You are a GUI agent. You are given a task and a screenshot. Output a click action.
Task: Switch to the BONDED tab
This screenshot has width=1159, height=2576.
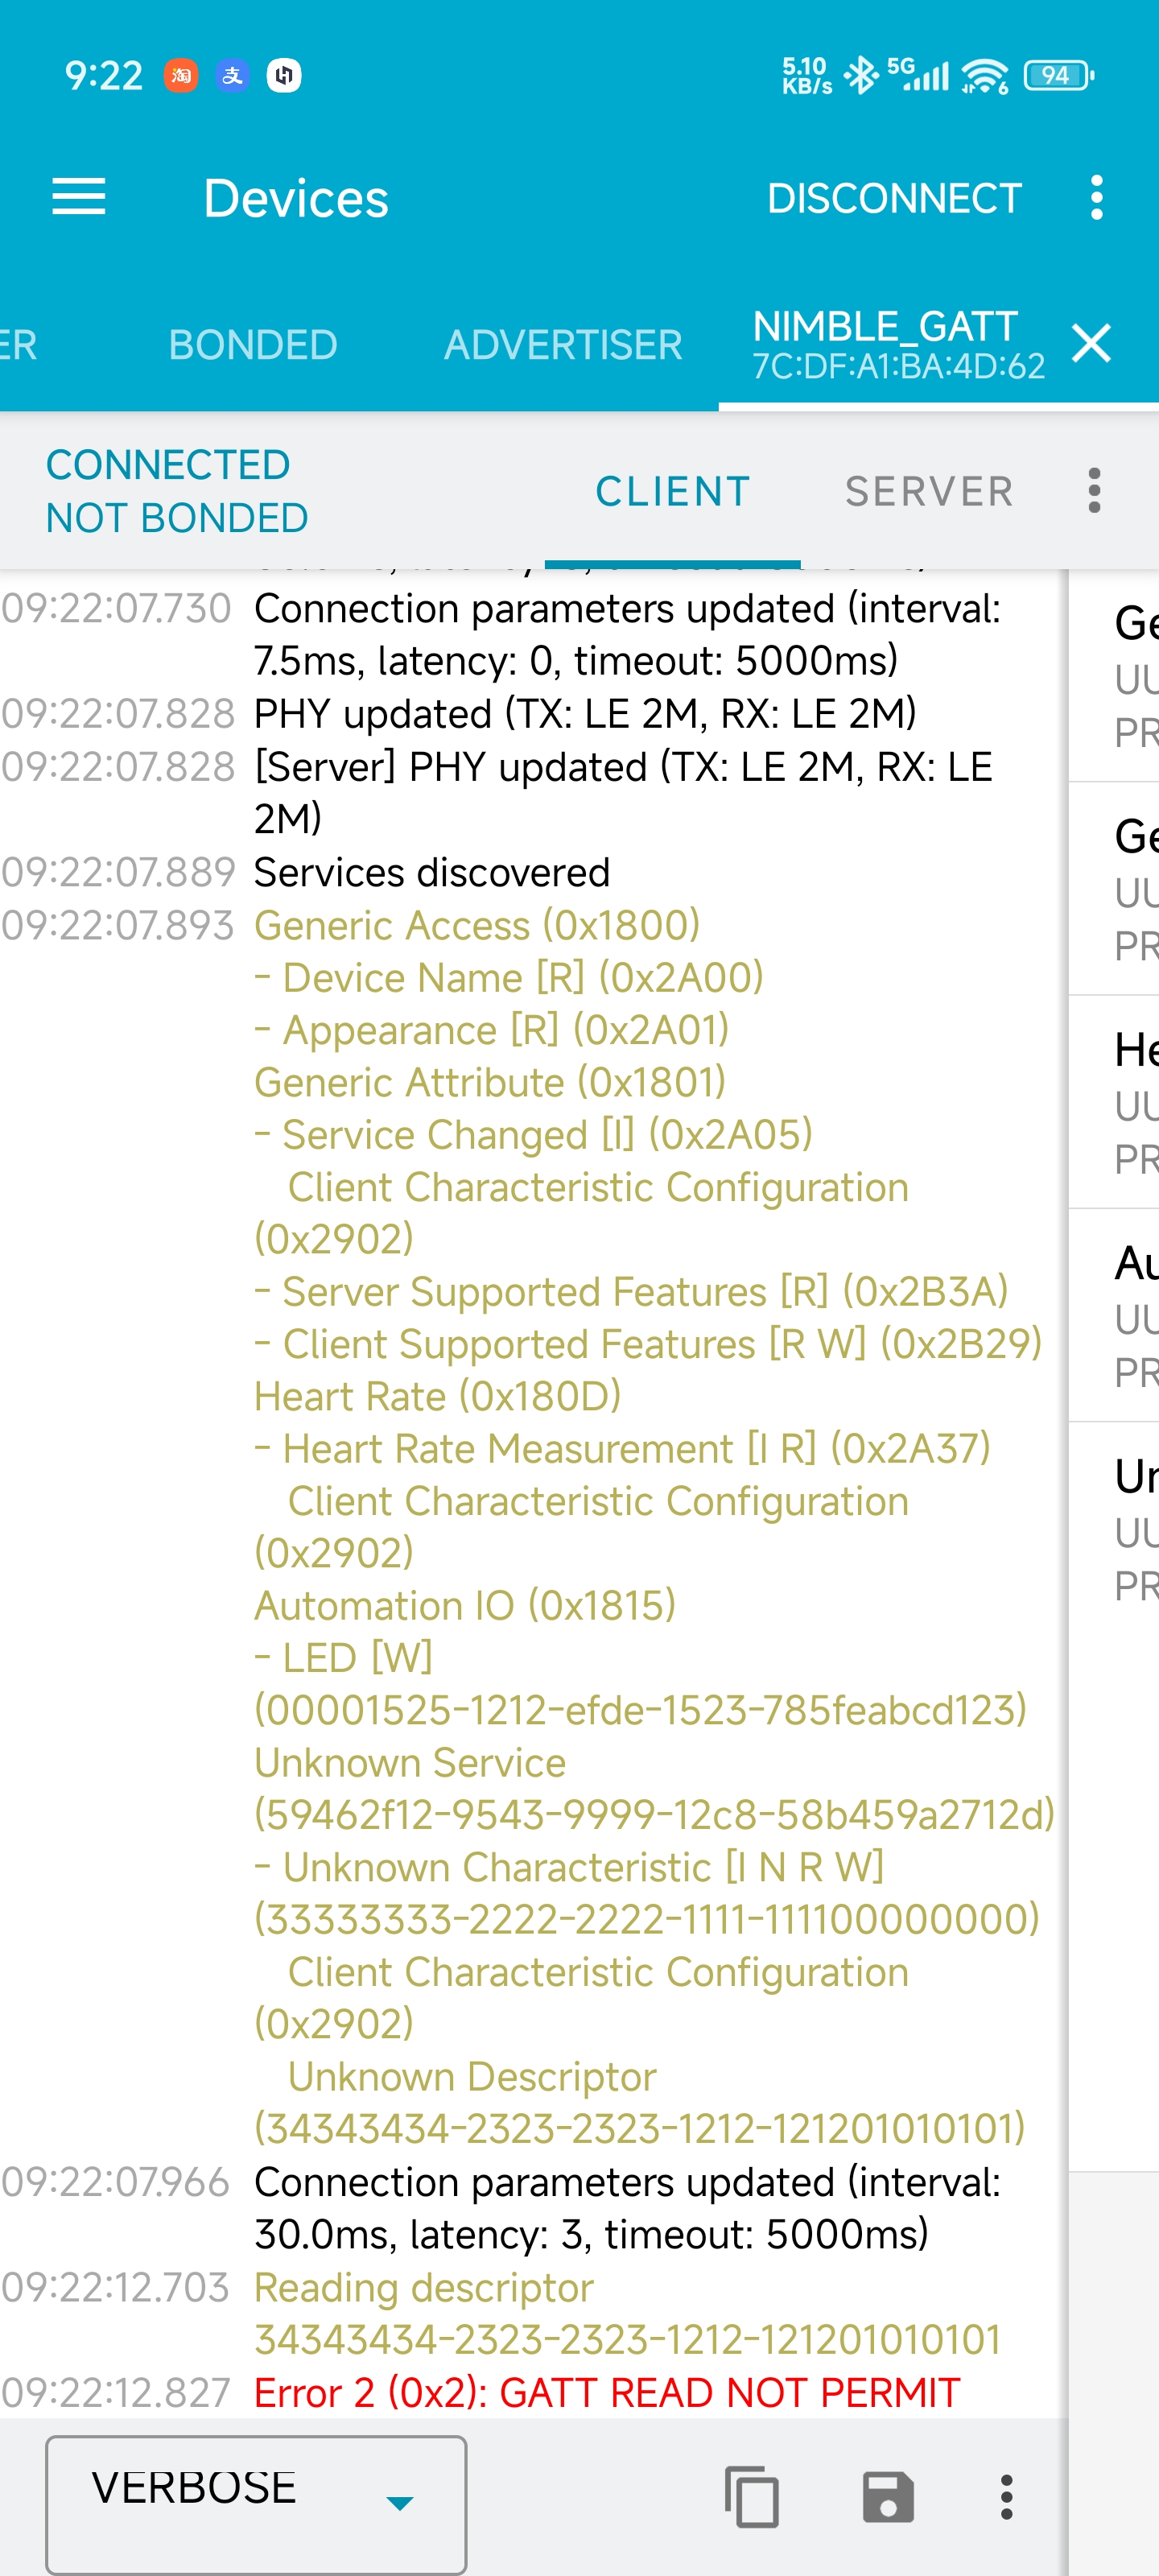coord(253,345)
